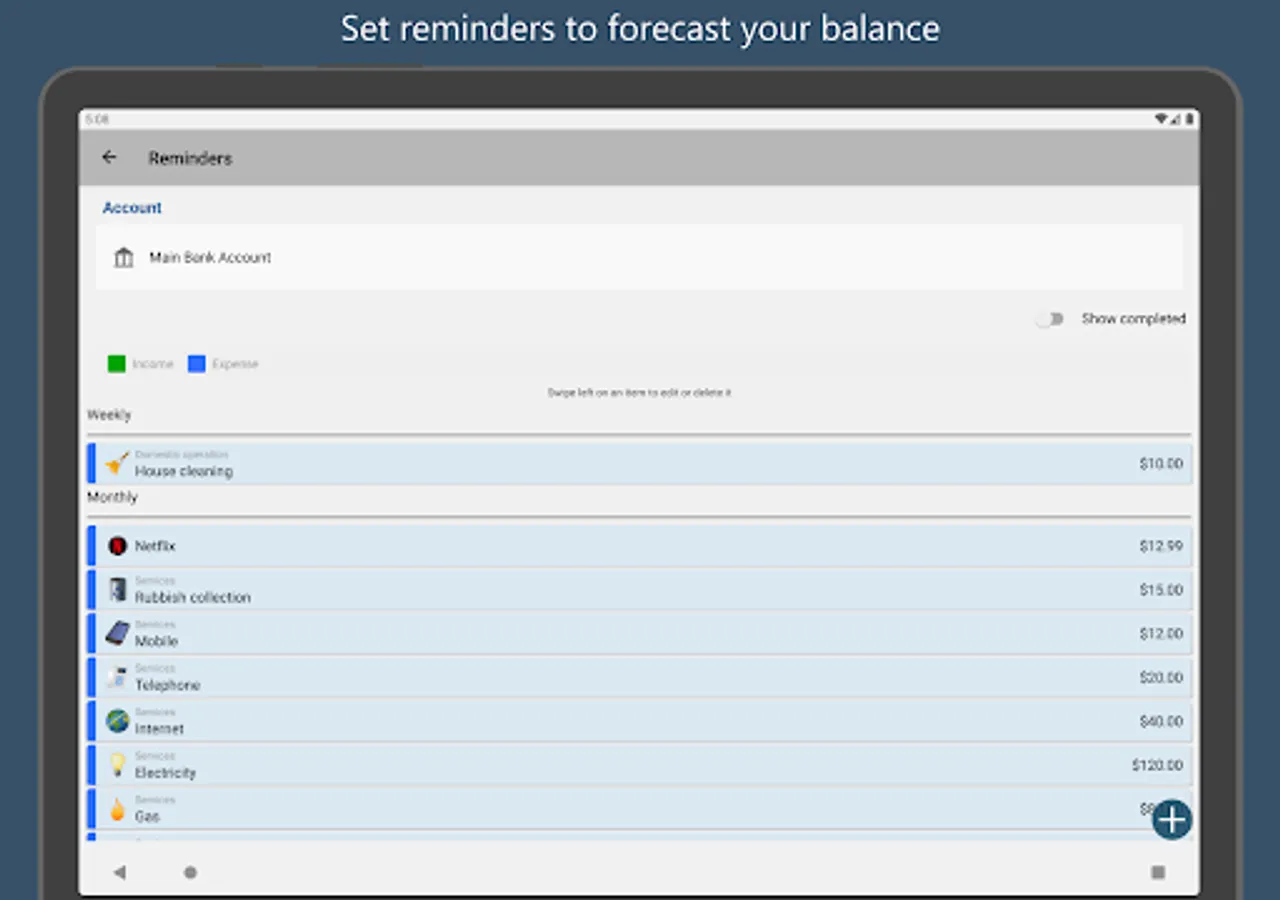Click the House cleaning broom icon
This screenshot has height=900, width=1280.
click(117, 464)
